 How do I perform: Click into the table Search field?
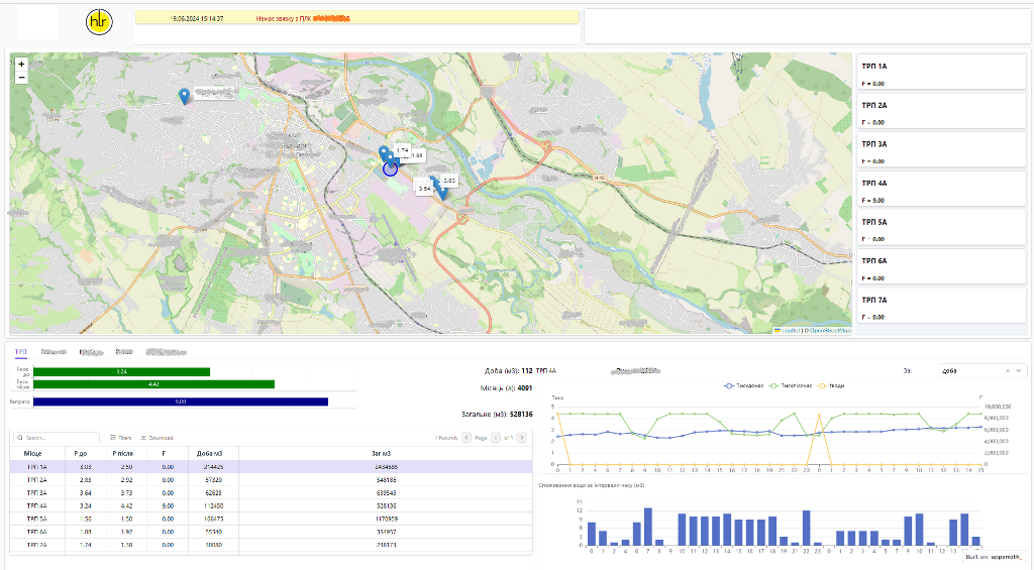click(57, 437)
